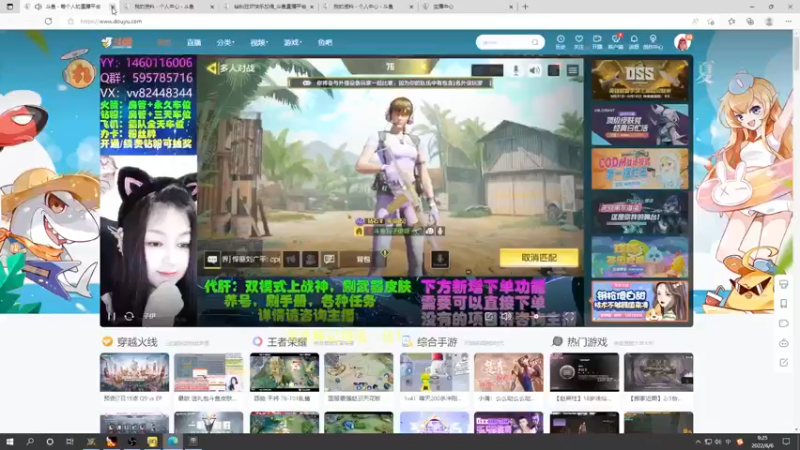Open Windows taskbar search

30,441
